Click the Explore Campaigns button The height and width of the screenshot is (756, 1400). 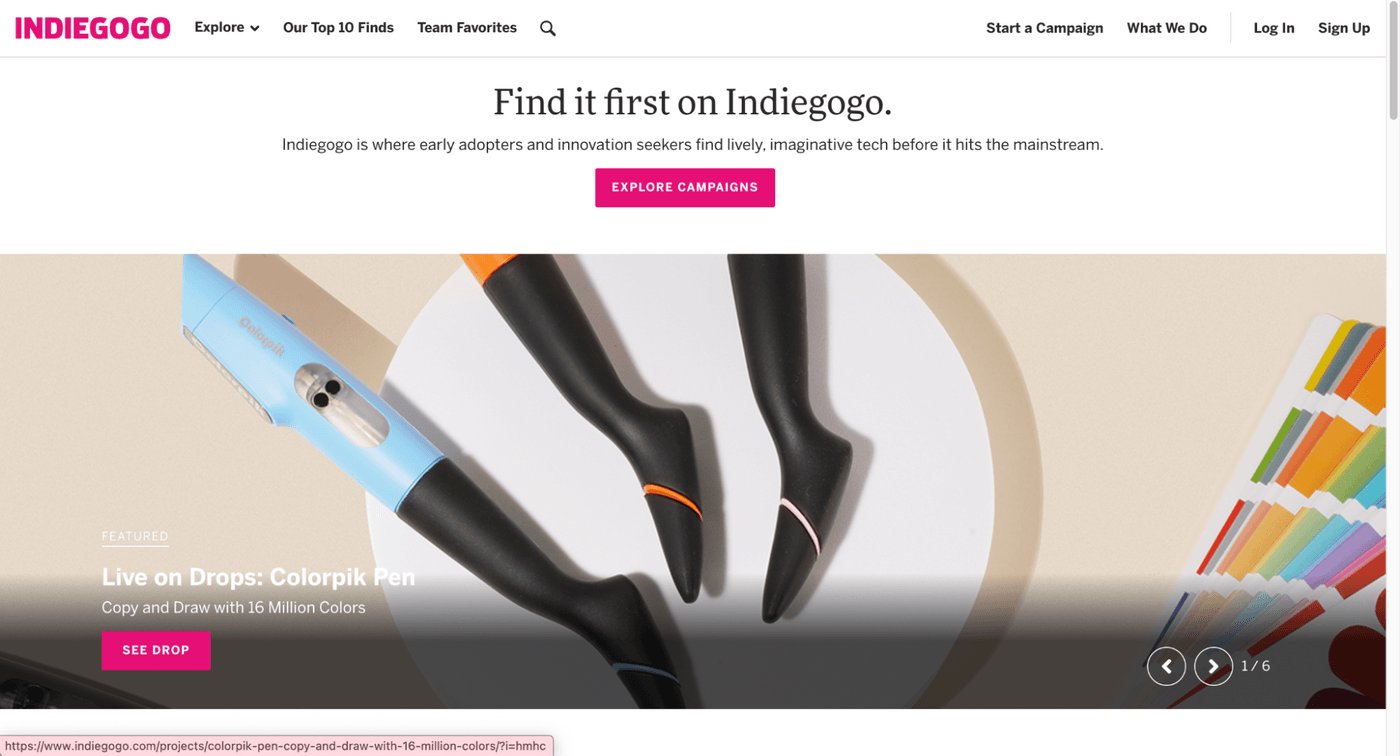click(x=685, y=187)
